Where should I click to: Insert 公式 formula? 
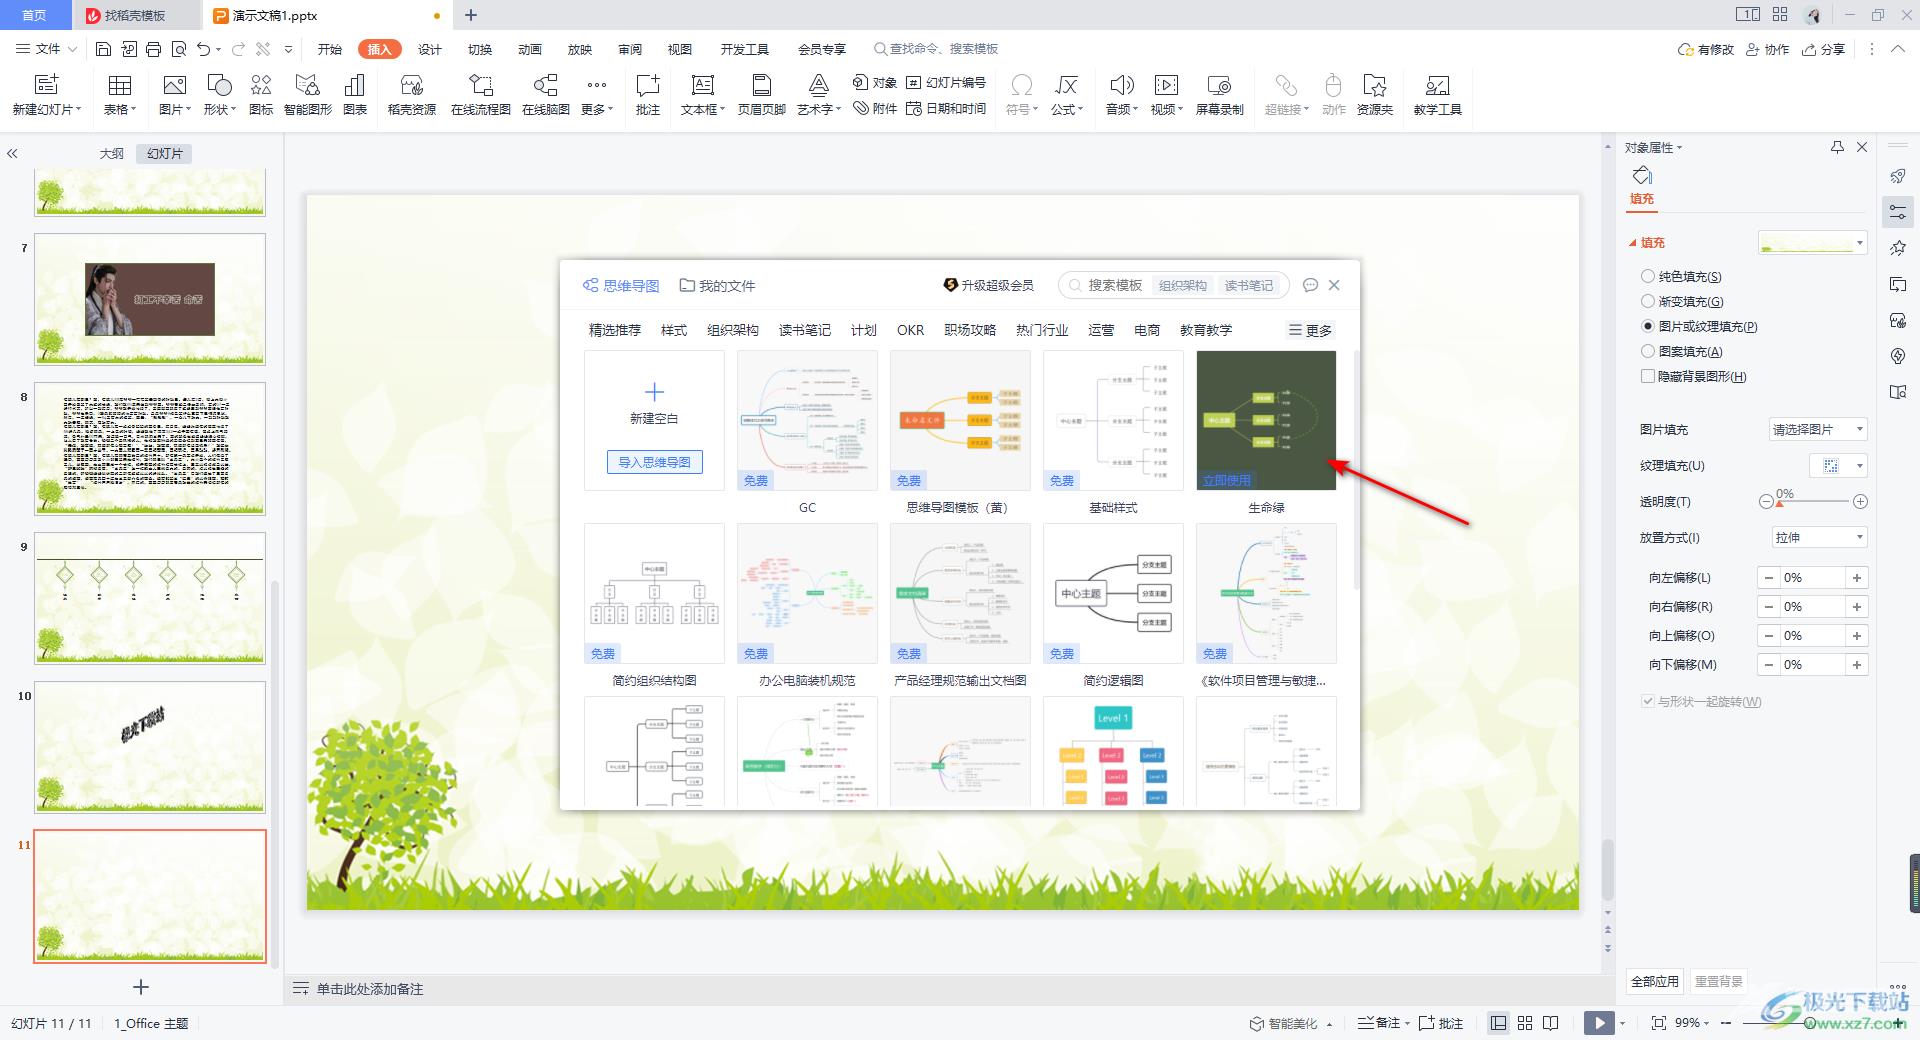[x=1067, y=95]
